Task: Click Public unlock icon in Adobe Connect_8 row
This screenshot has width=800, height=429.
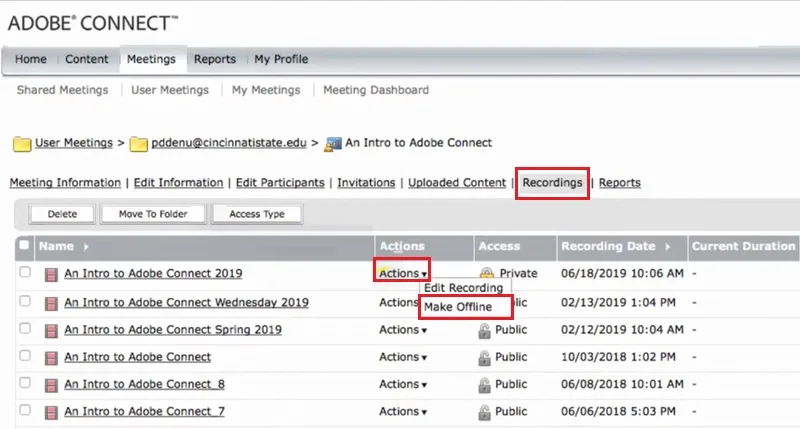Action: click(484, 385)
